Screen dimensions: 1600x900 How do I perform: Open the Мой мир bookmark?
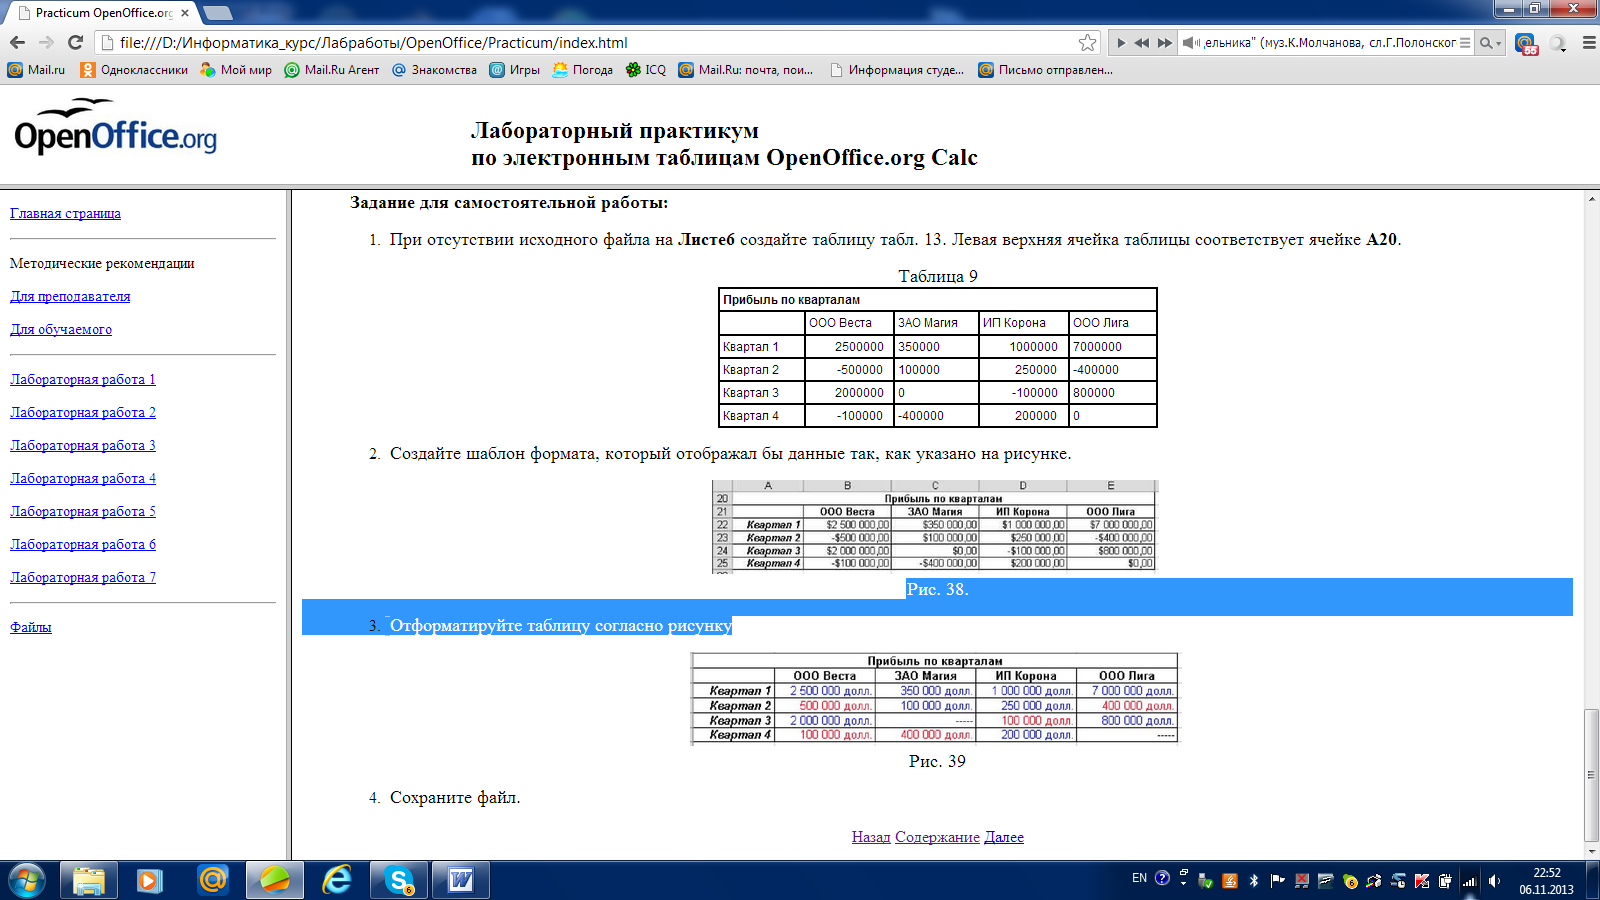(236, 70)
